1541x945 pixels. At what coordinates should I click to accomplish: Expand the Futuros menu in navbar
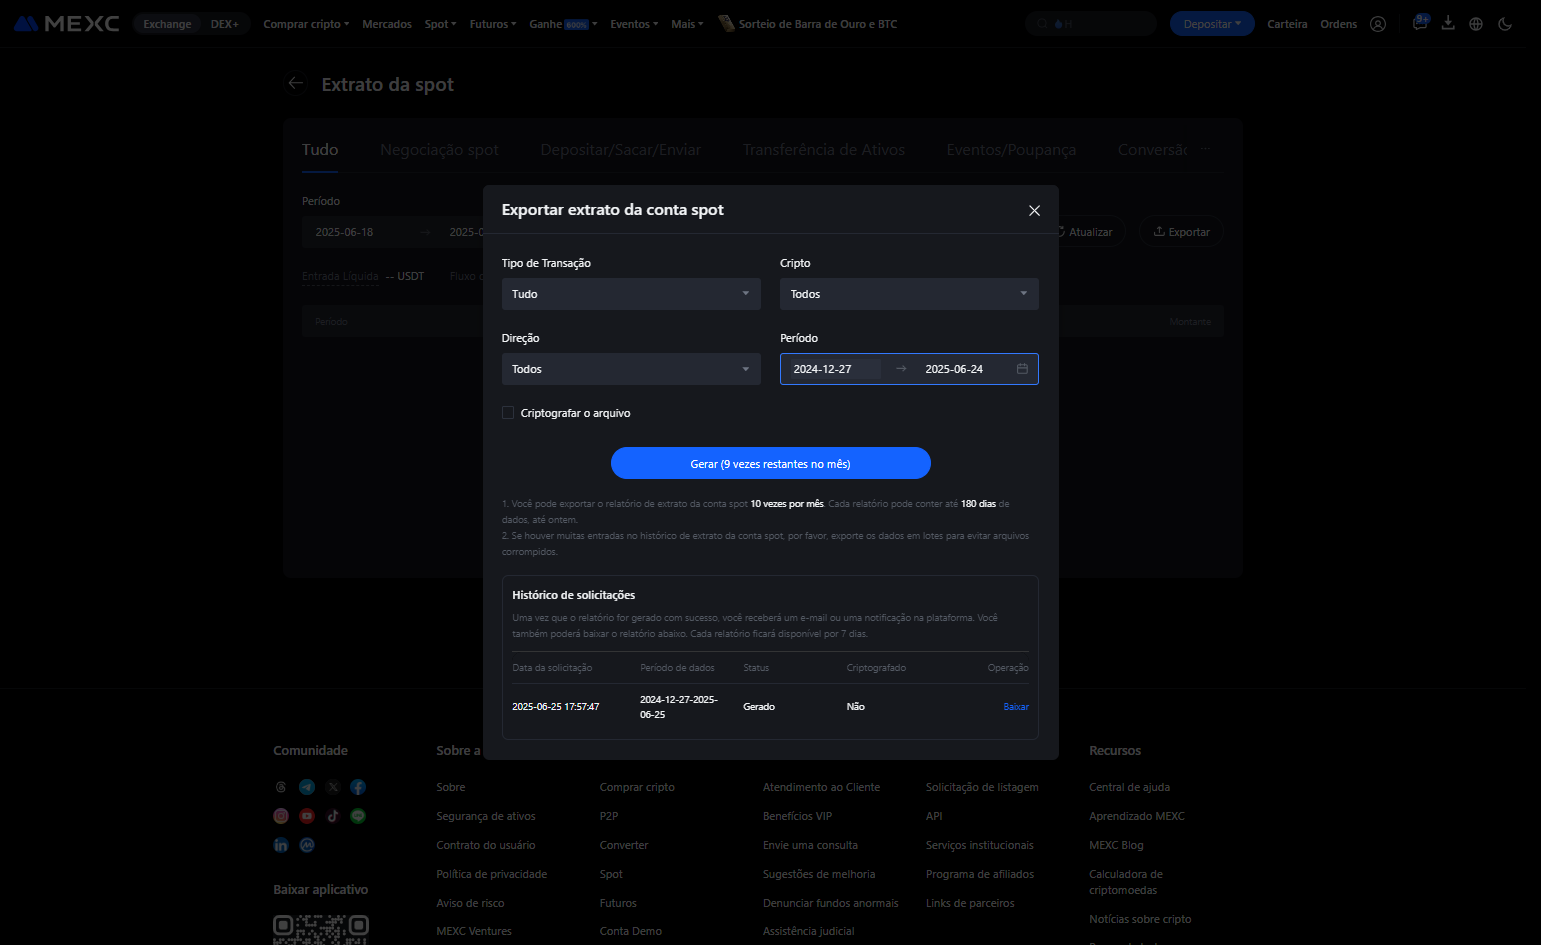point(493,24)
